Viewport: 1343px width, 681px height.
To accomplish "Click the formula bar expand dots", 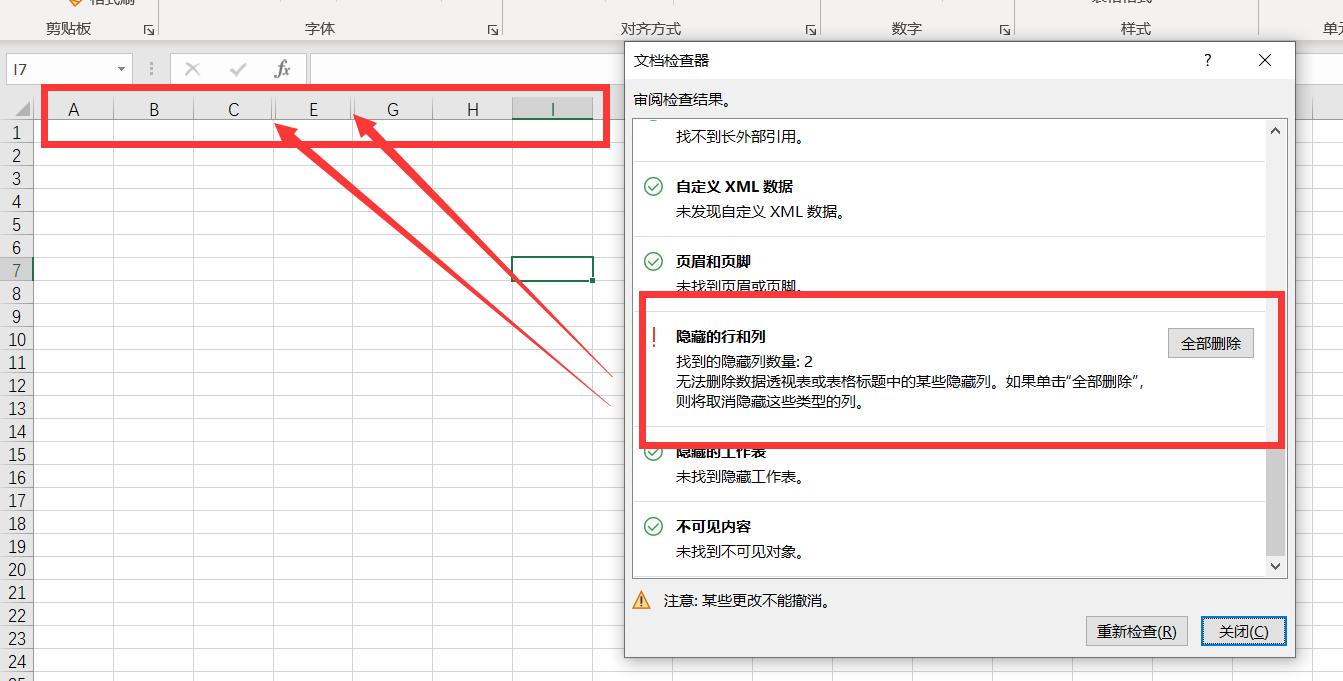I will (x=151, y=68).
